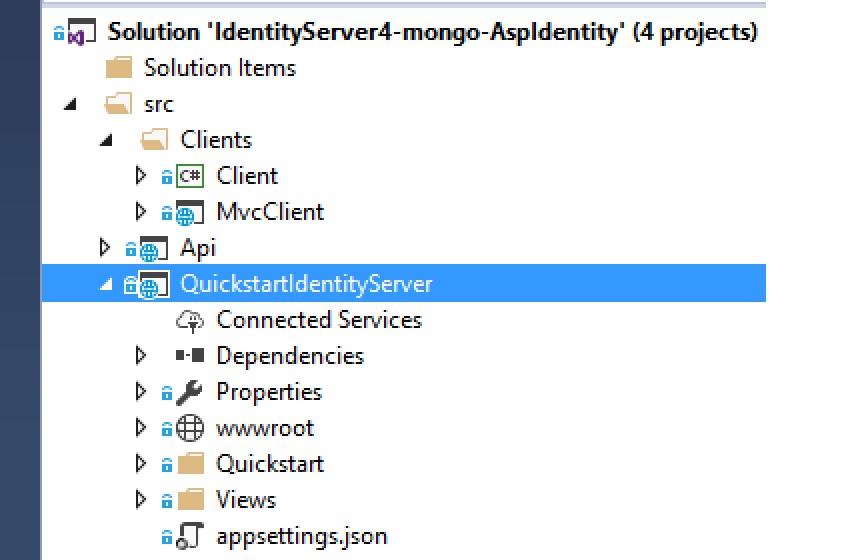Click the QuickstartIdentityServer project icon

pos(154,284)
